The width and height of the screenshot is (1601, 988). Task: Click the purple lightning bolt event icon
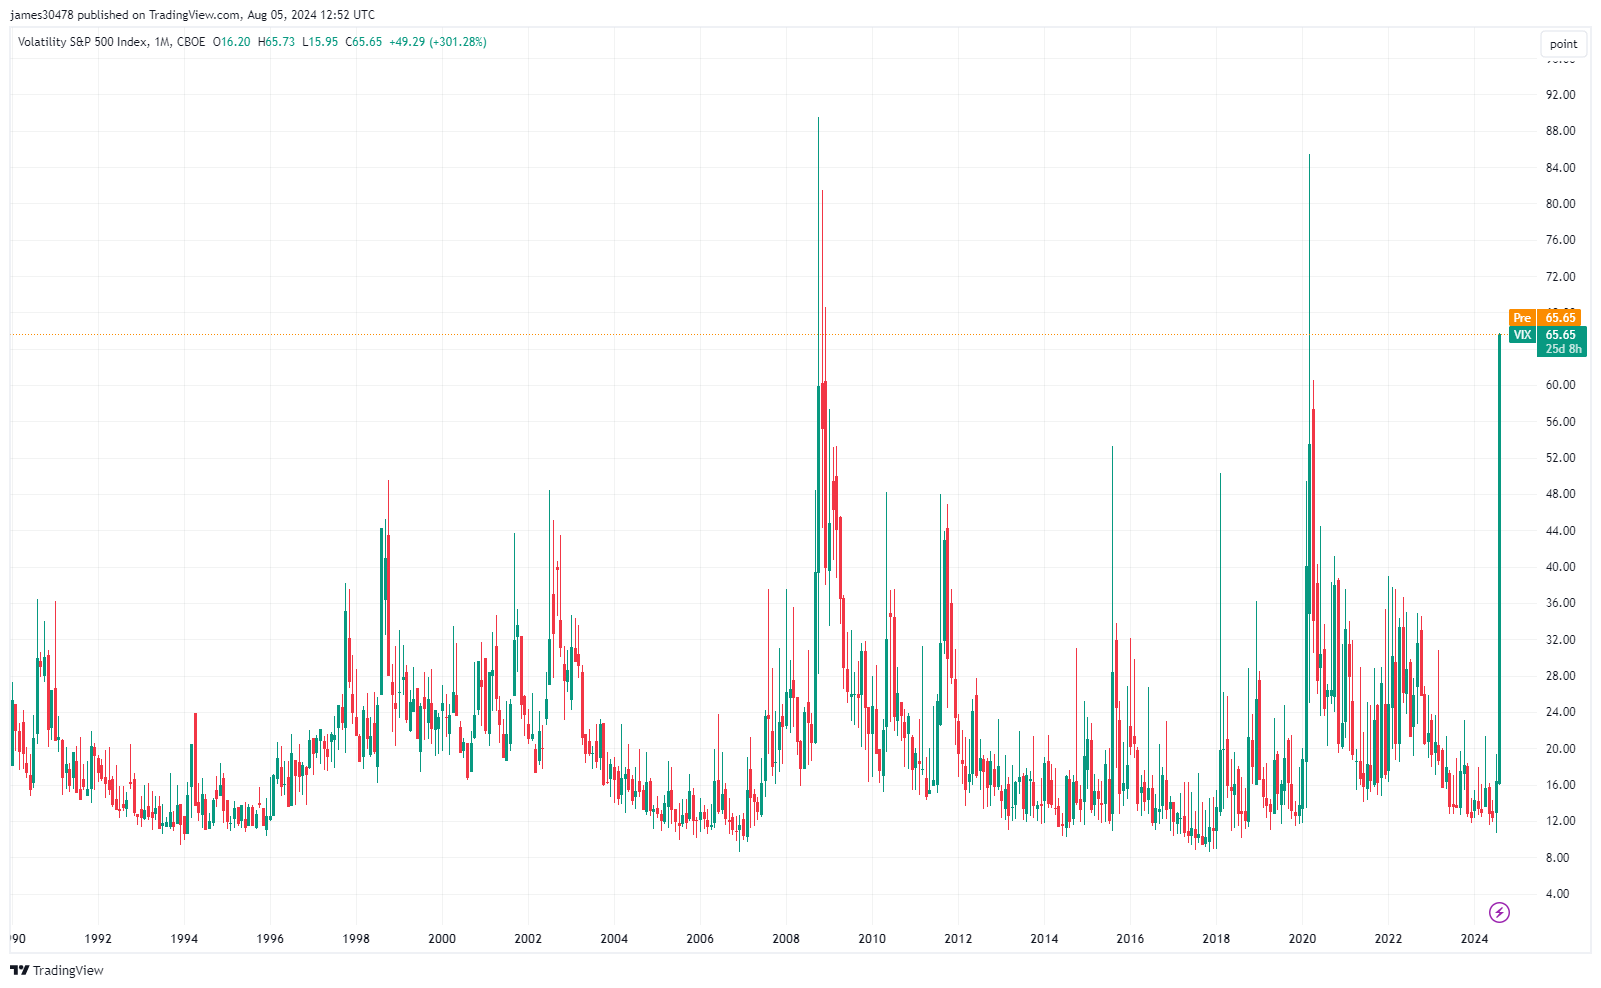1499,912
